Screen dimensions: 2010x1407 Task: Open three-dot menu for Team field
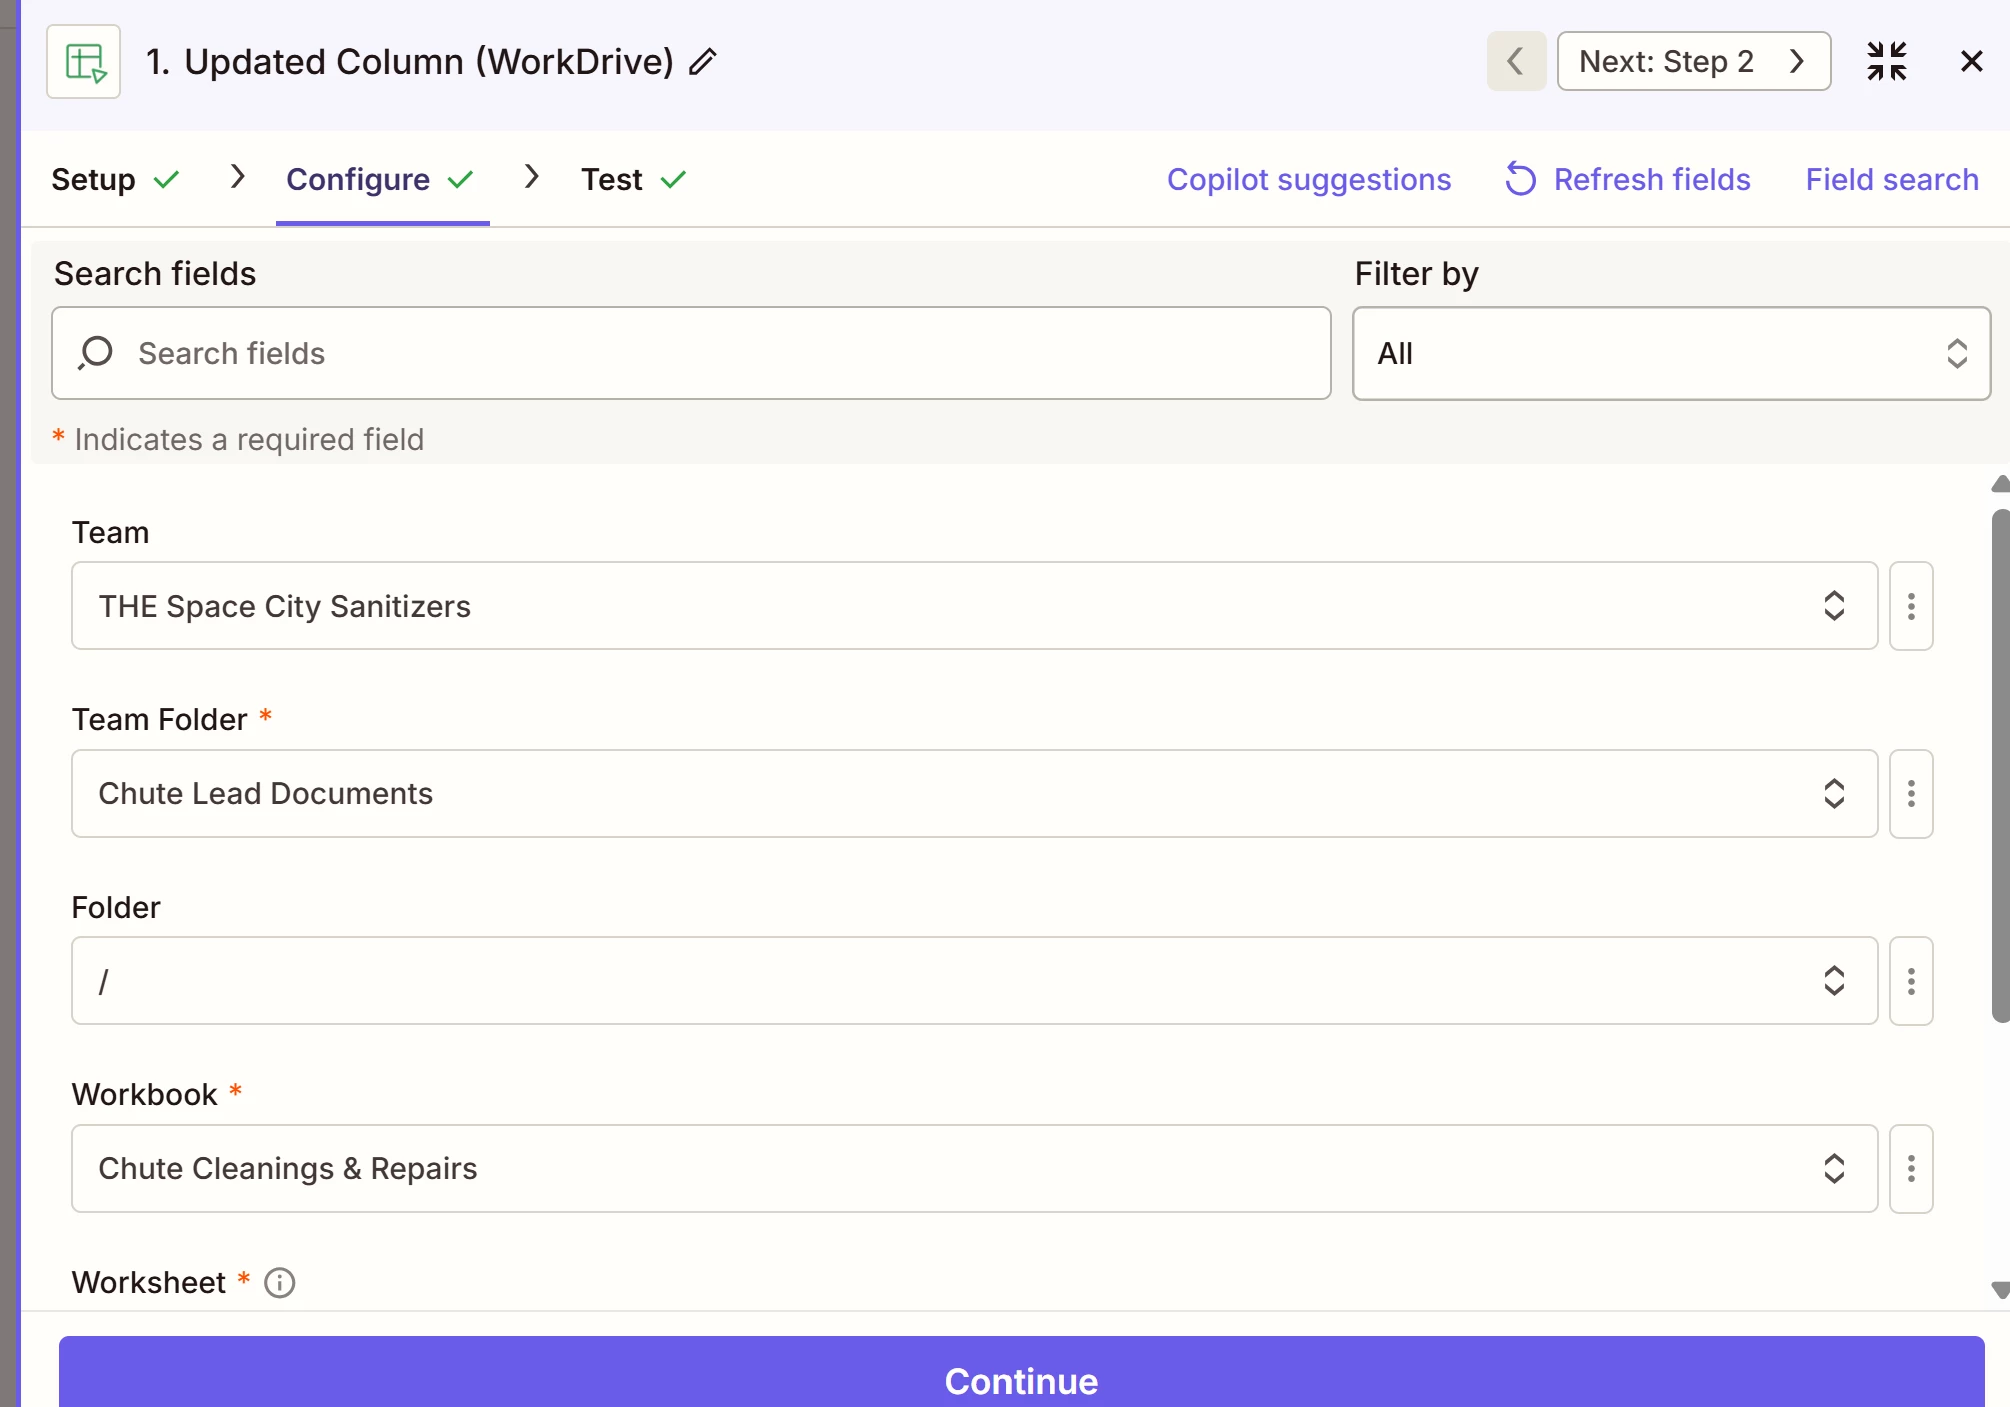click(x=1910, y=606)
